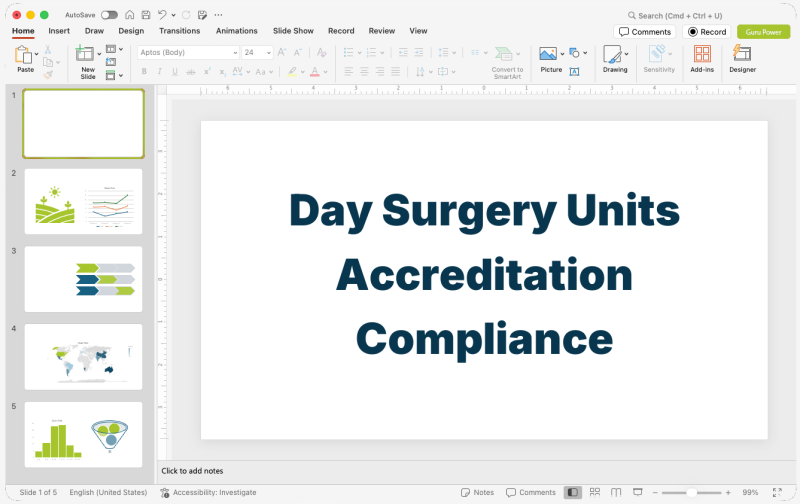Open the slide Layout dropdown
The image size is (800, 504).
114,49
